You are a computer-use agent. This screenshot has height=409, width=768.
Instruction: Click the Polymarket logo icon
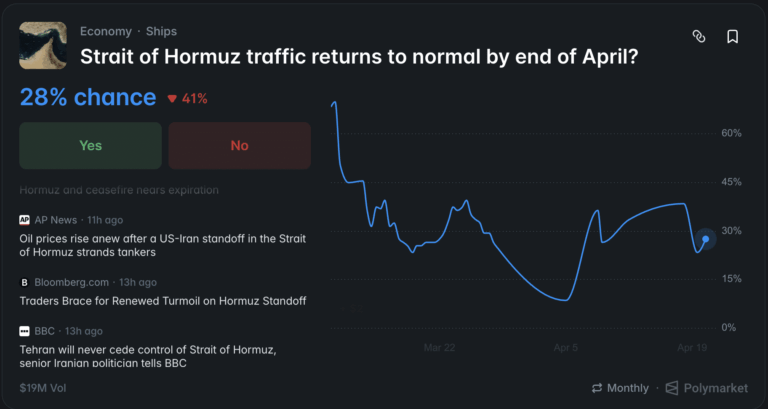(x=673, y=387)
